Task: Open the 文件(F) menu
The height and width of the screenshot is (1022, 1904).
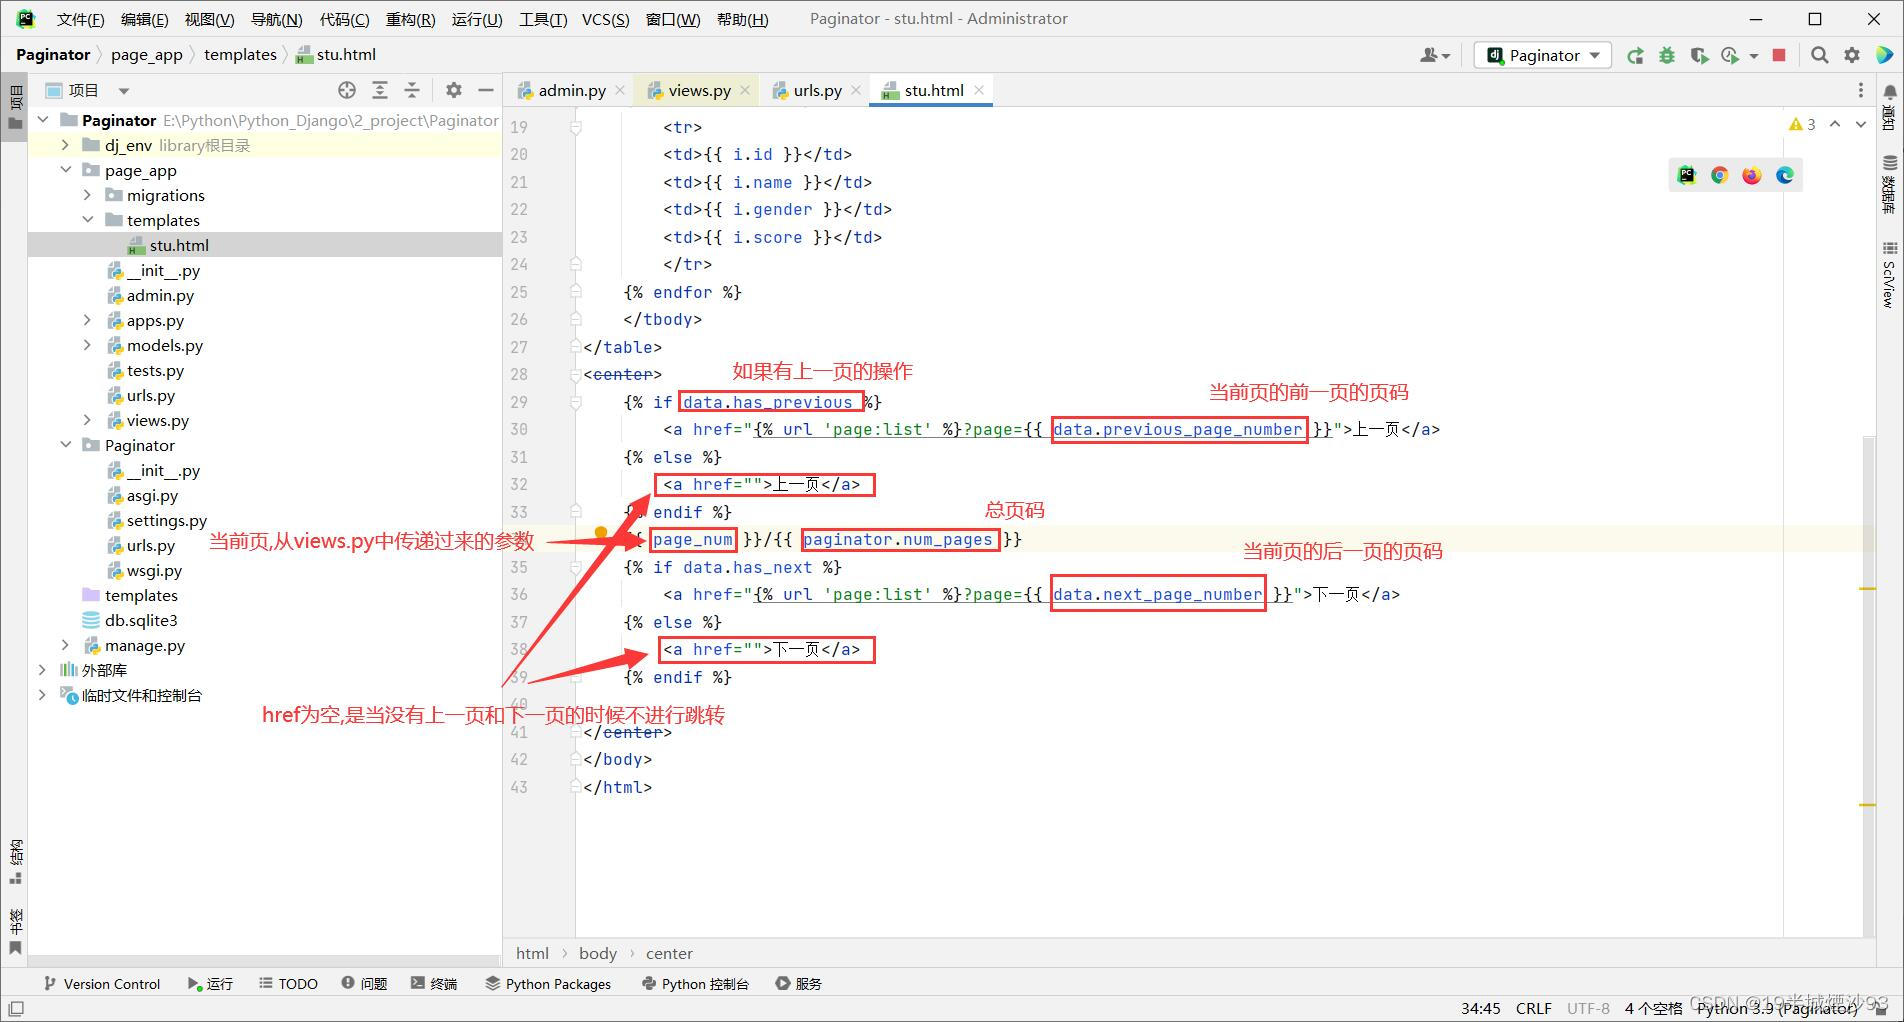Action: tap(80, 19)
